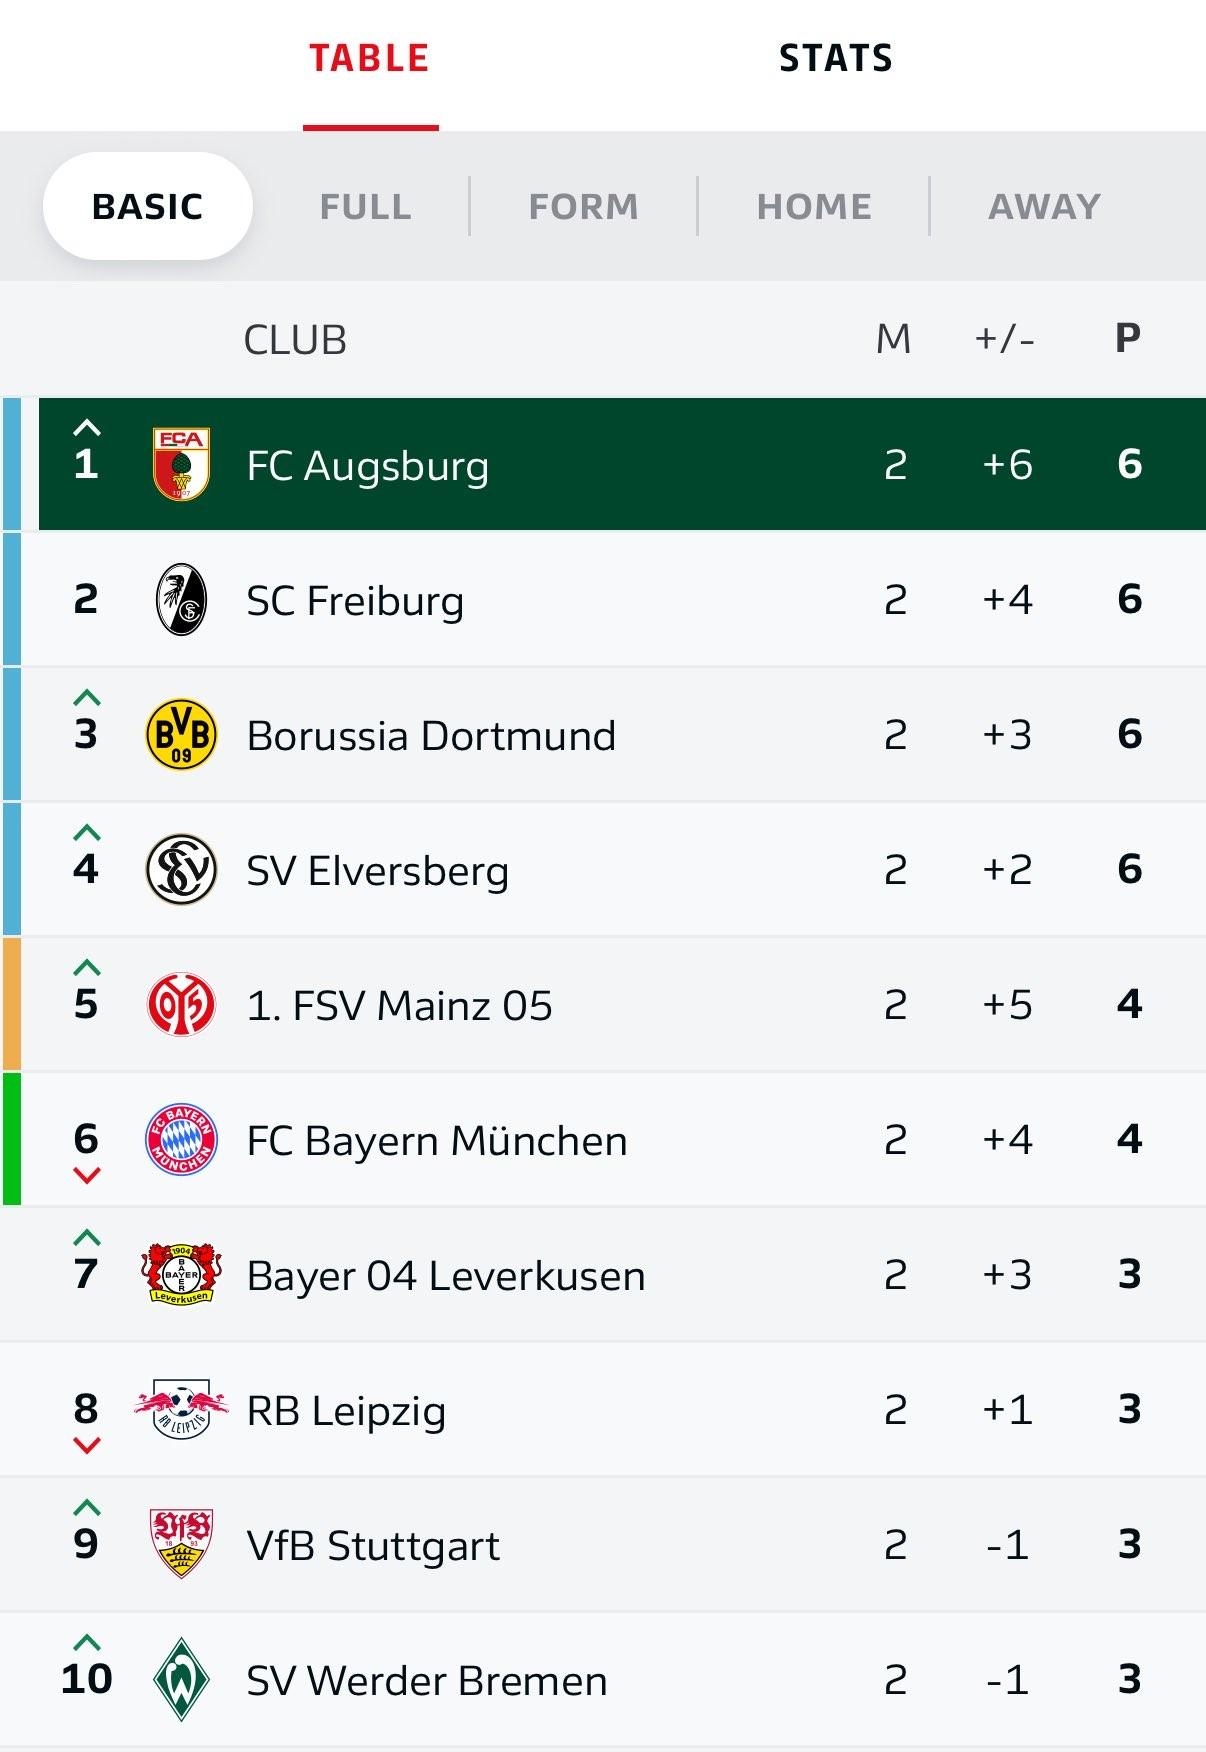Tap the Werder Bremen green diamond logo
Screen dimensions: 1206x1752
(x=181, y=1679)
